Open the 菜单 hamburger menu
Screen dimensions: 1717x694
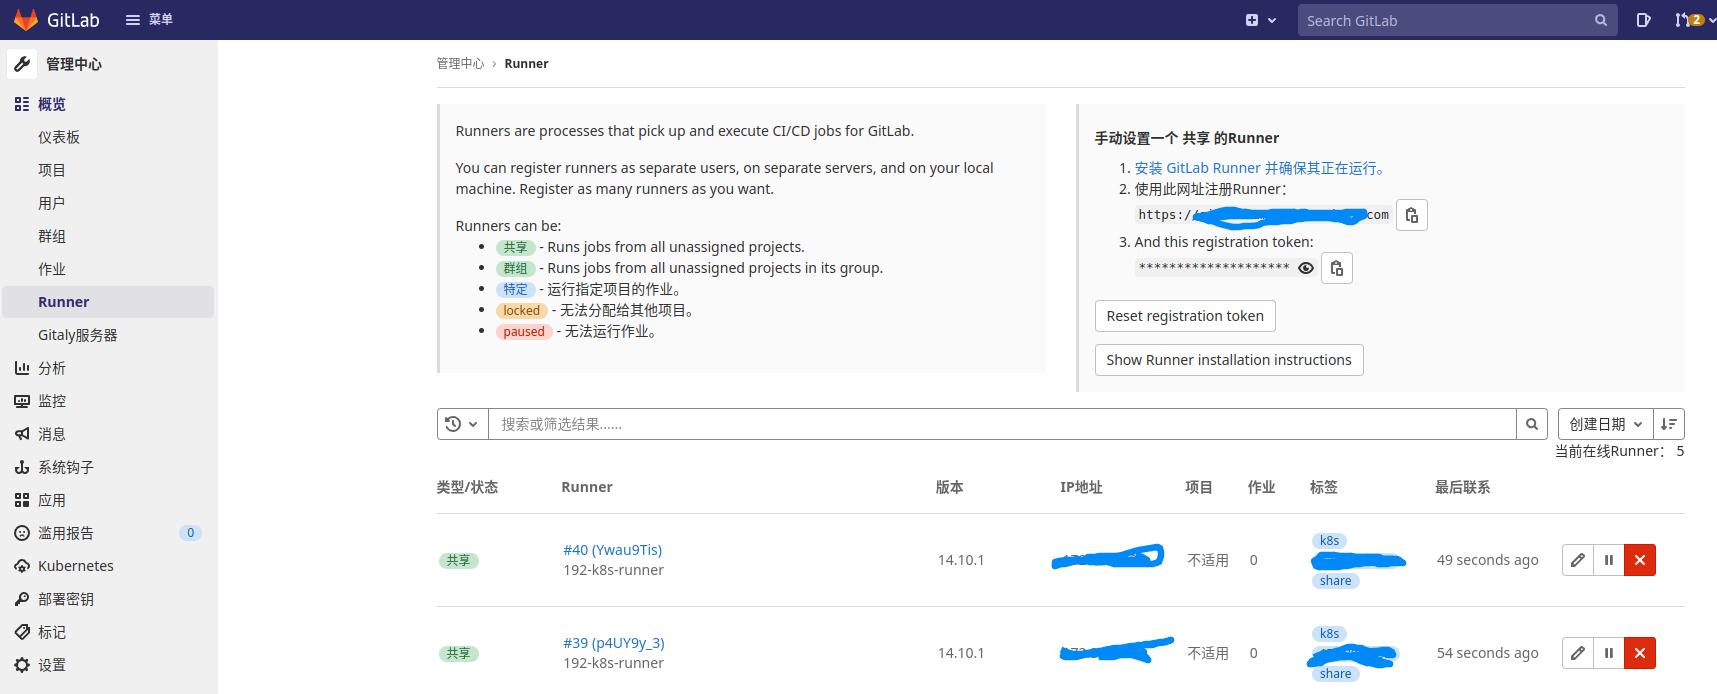click(x=149, y=20)
